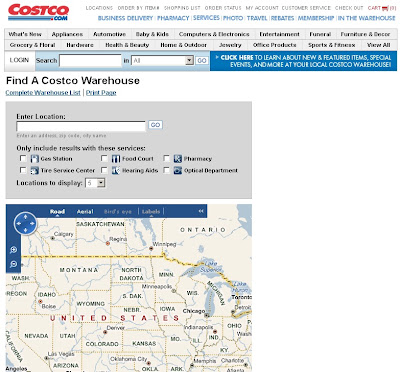Click GO button next to Enter Location
400x372 pixels.
click(155, 125)
